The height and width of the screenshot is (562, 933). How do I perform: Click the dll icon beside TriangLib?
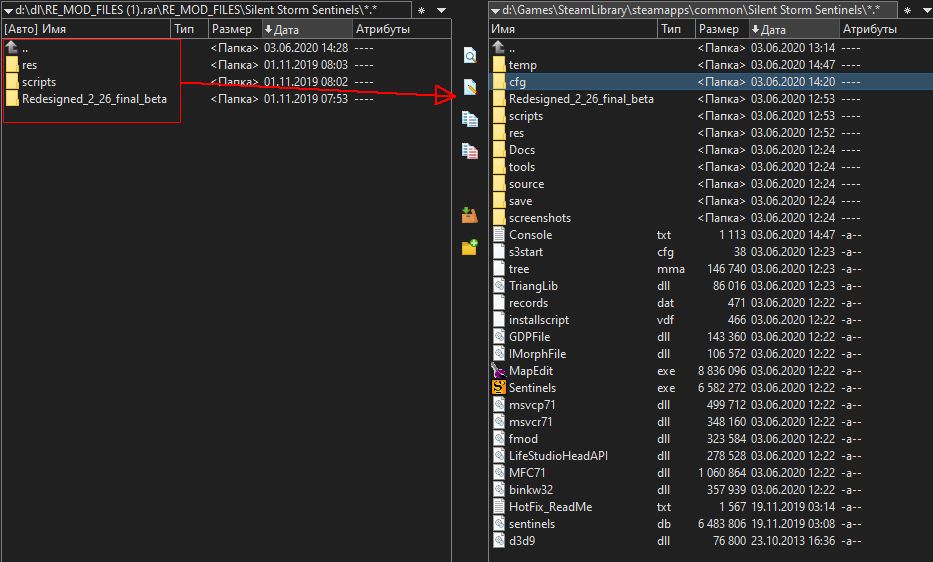[499, 286]
